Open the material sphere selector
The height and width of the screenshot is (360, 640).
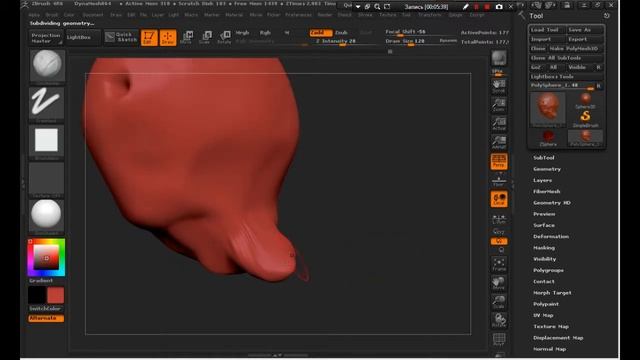46,216
